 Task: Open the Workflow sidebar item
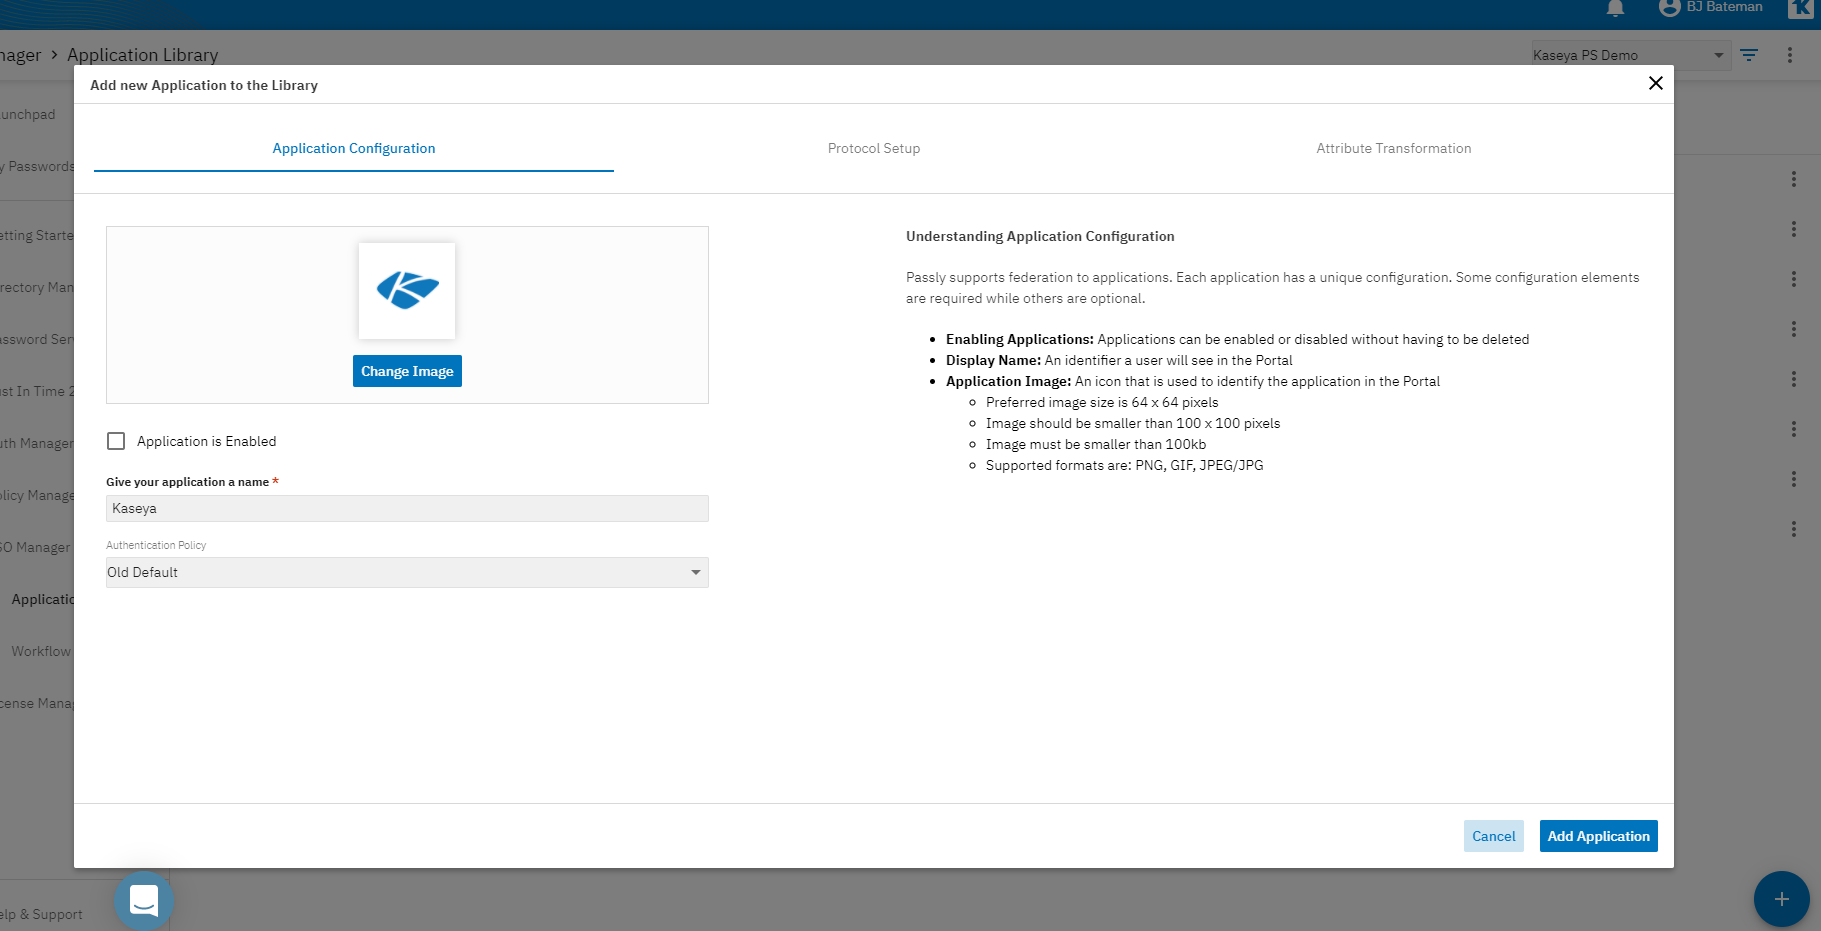(41, 651)
